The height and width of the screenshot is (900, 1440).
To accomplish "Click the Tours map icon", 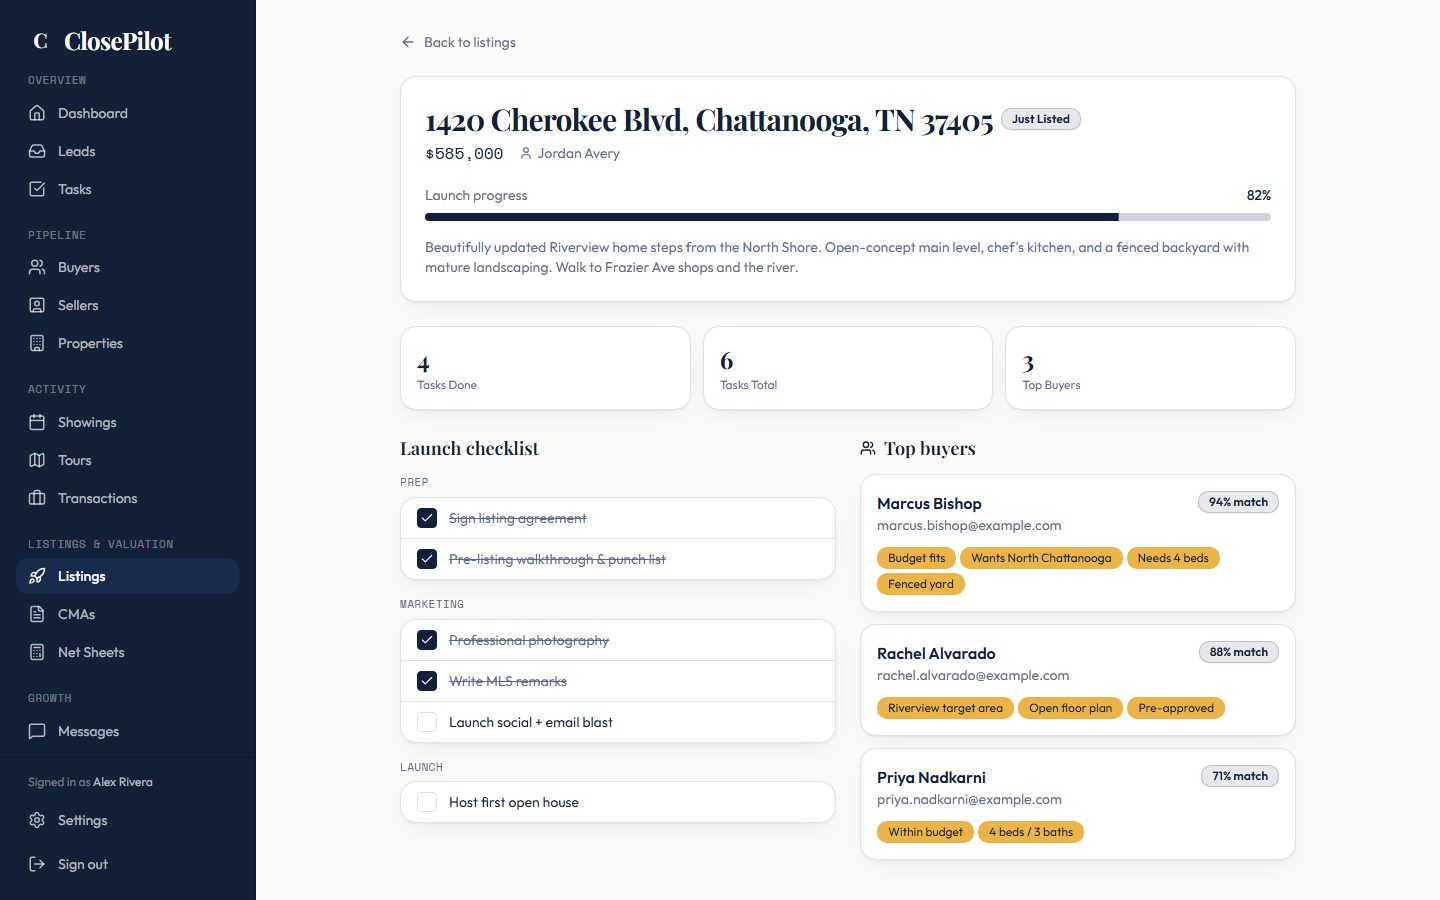I will (37, 460).
